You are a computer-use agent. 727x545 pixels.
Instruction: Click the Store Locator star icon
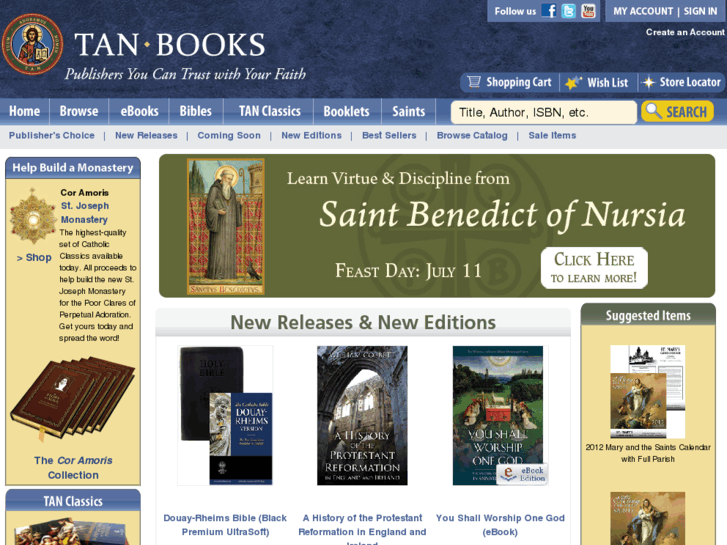pyautogui.click(x=648, y=82)
